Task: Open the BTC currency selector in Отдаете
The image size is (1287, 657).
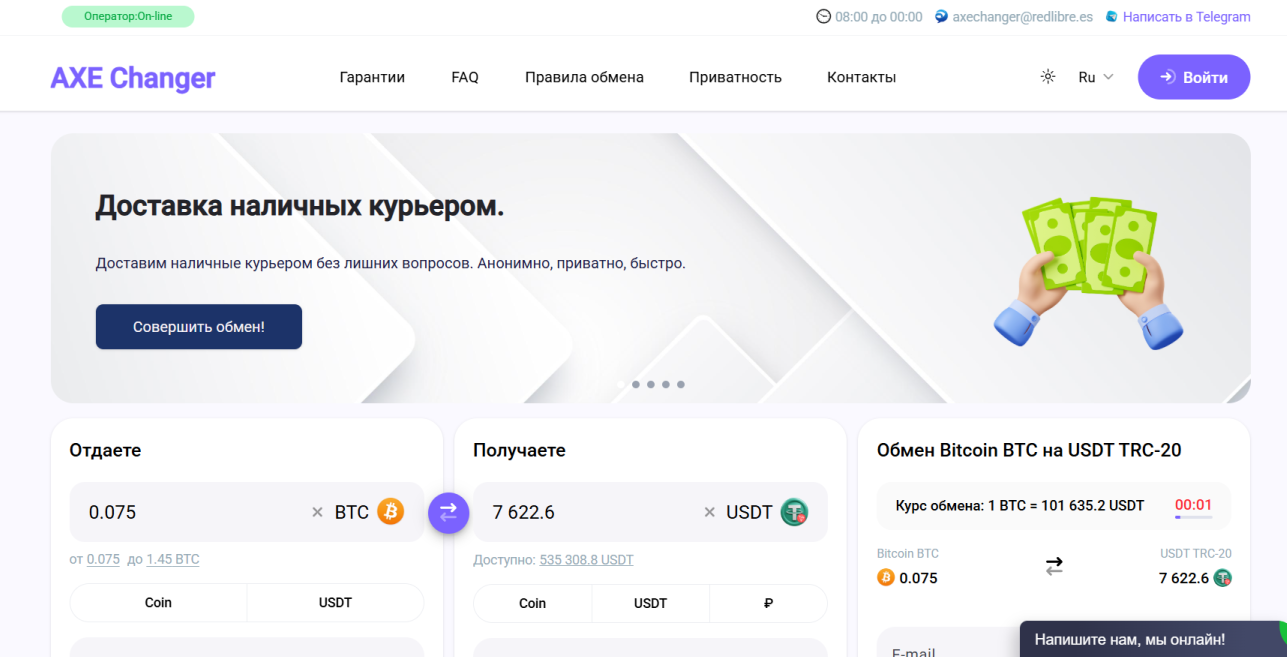Action: click(368, 512)
